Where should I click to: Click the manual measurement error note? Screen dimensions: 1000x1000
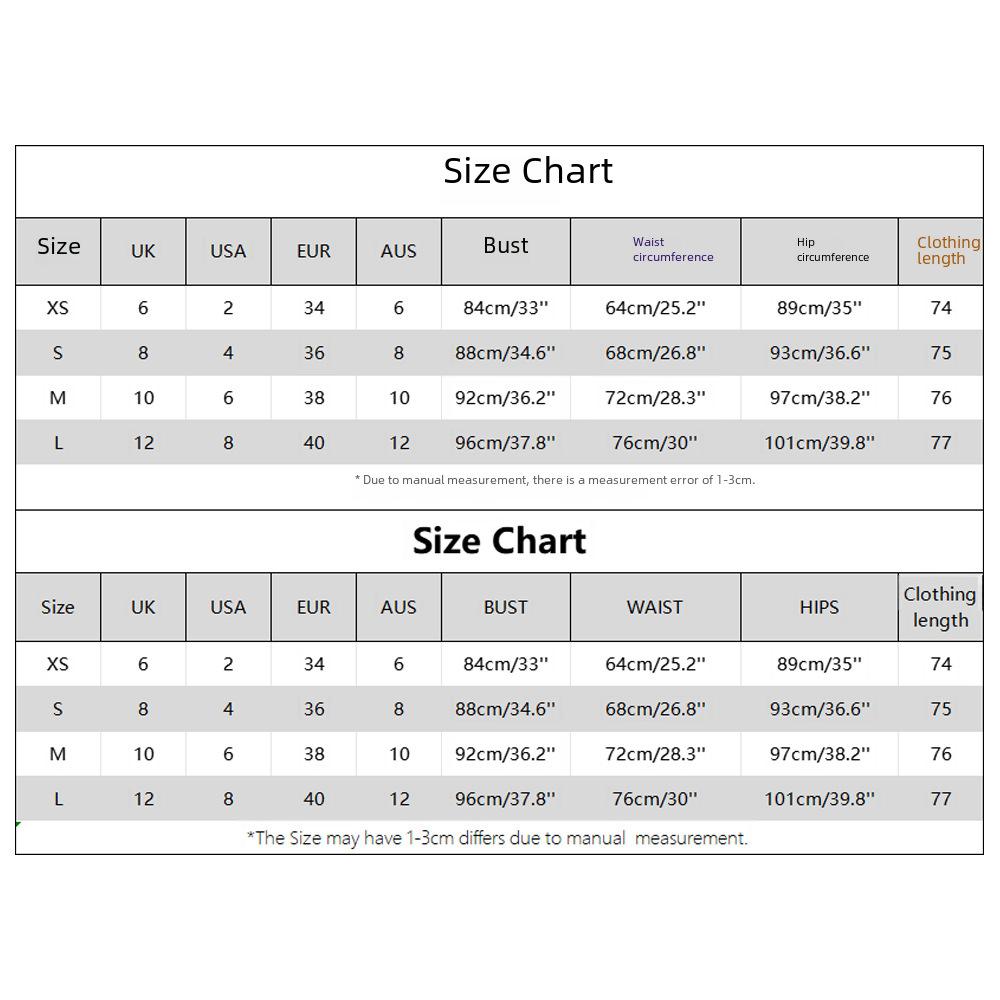coord(555,480)
